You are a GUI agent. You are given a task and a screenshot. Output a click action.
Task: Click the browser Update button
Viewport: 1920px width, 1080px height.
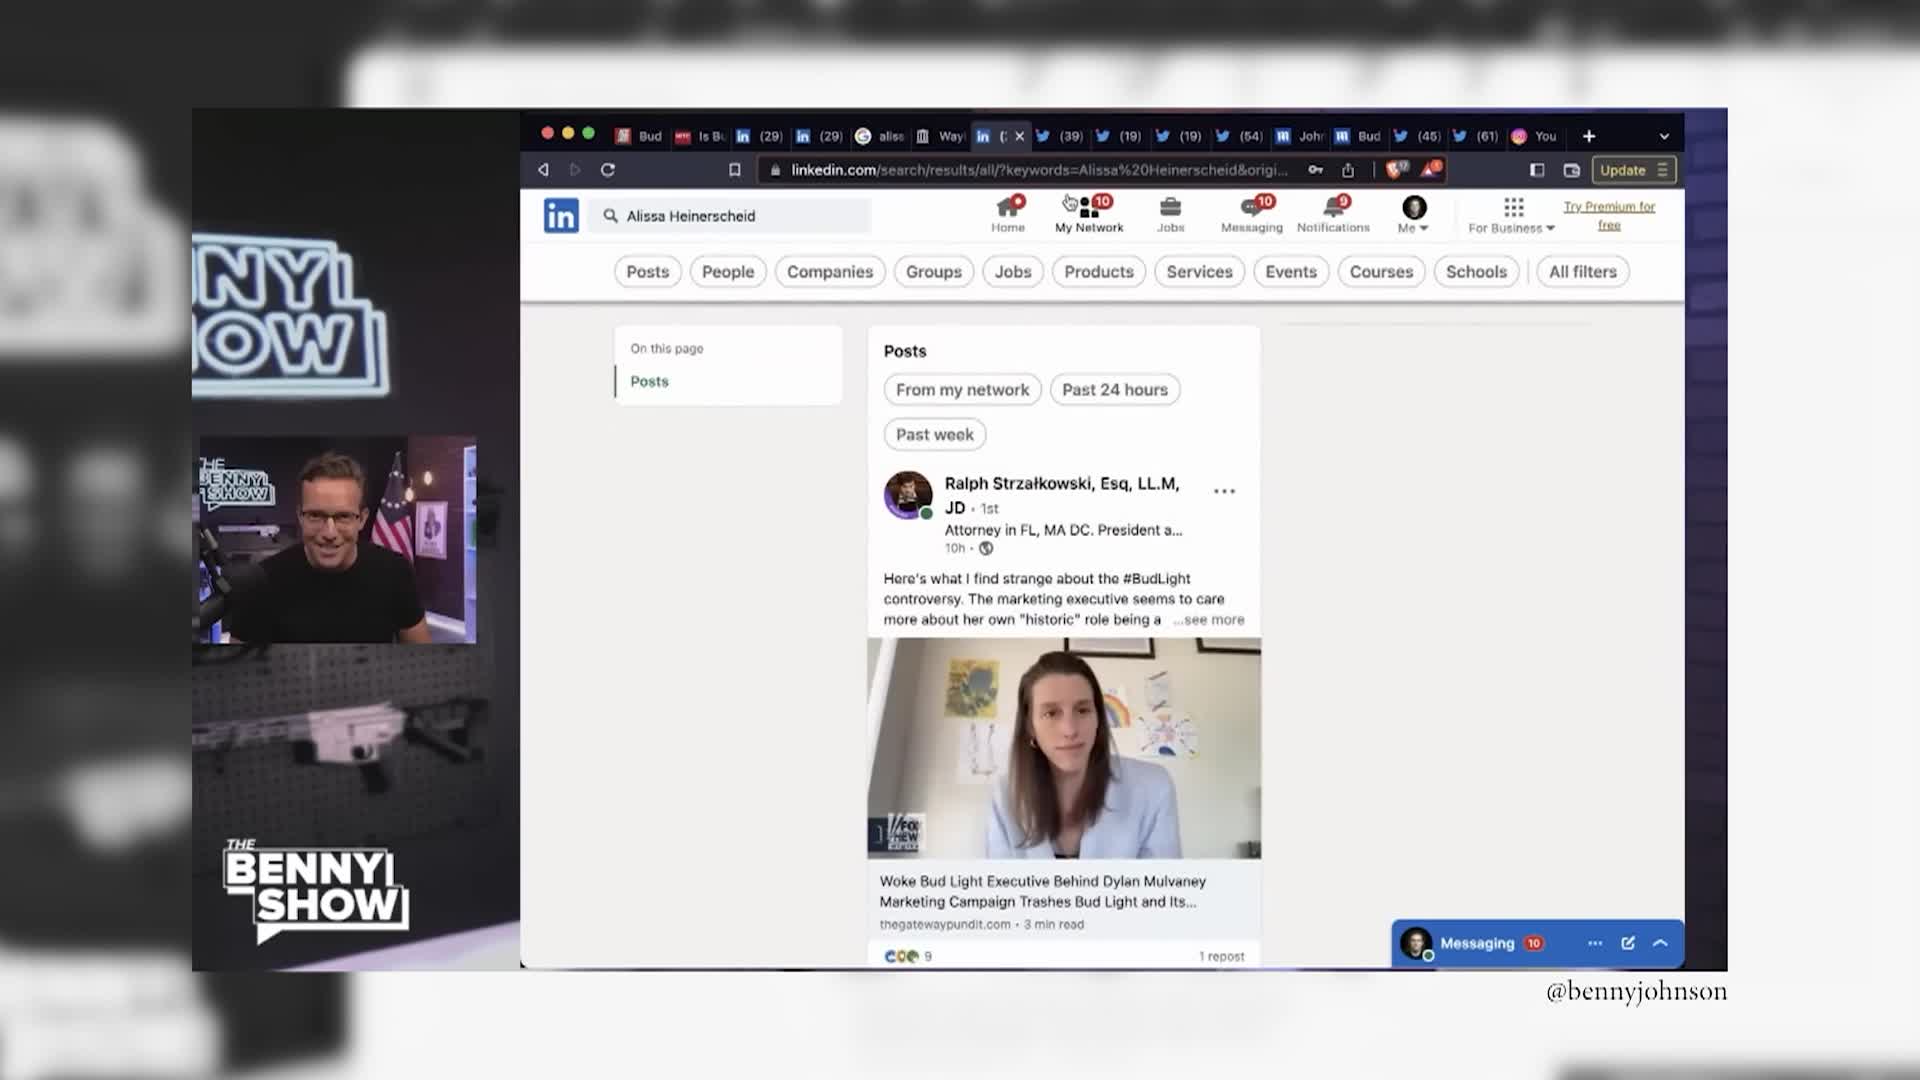(x=1633, y=170)
